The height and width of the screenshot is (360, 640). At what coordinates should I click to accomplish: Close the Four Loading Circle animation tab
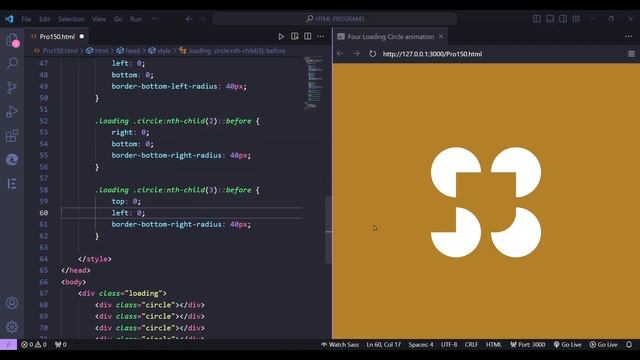[x=441, y=36]
